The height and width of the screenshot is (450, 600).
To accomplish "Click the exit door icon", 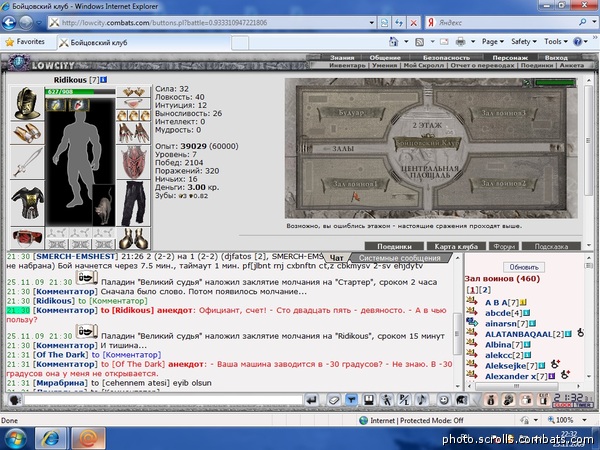I will (543, 400).
